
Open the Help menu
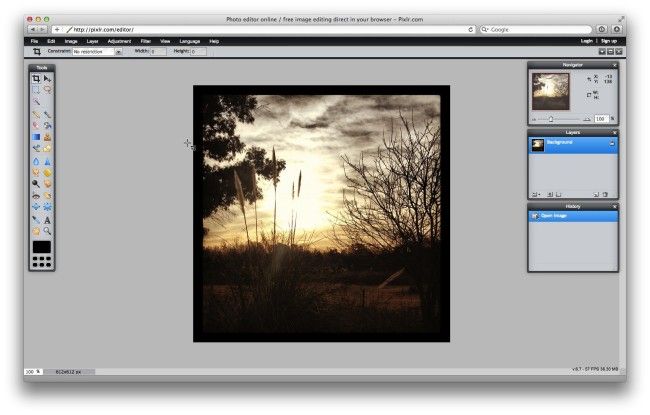[214, 41]
